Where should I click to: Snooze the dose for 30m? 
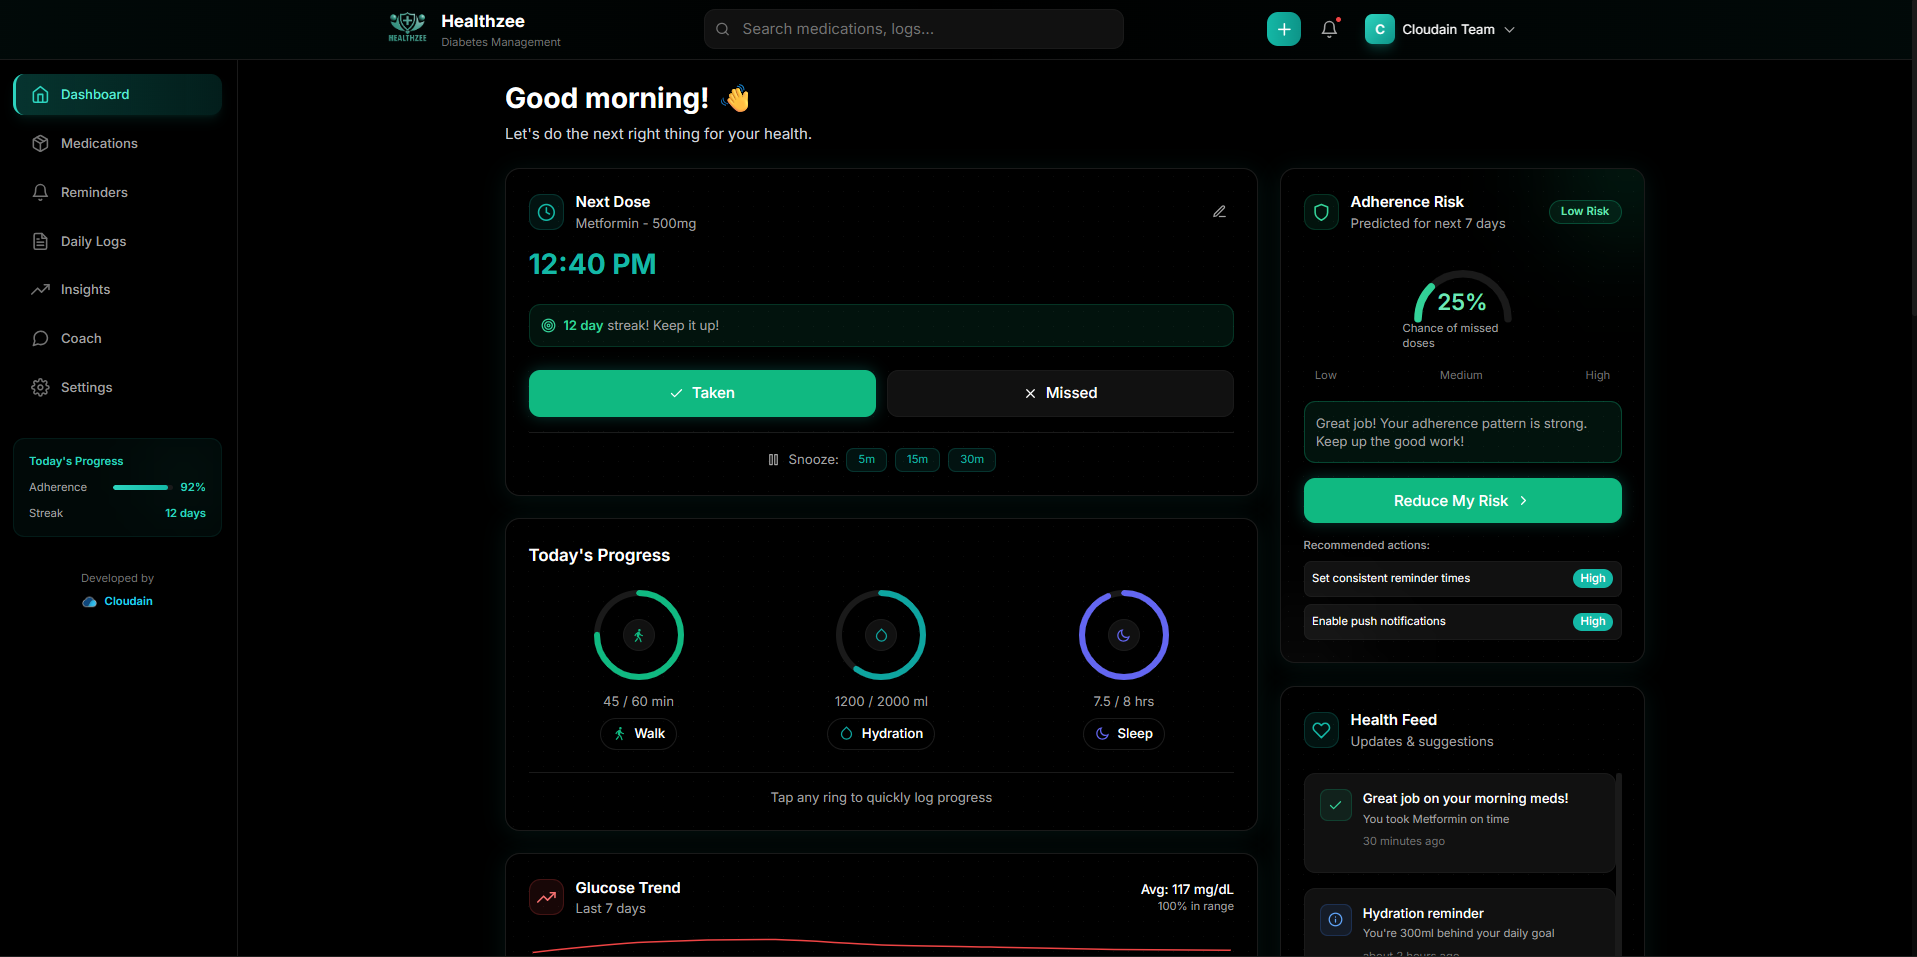coord(971,460)
